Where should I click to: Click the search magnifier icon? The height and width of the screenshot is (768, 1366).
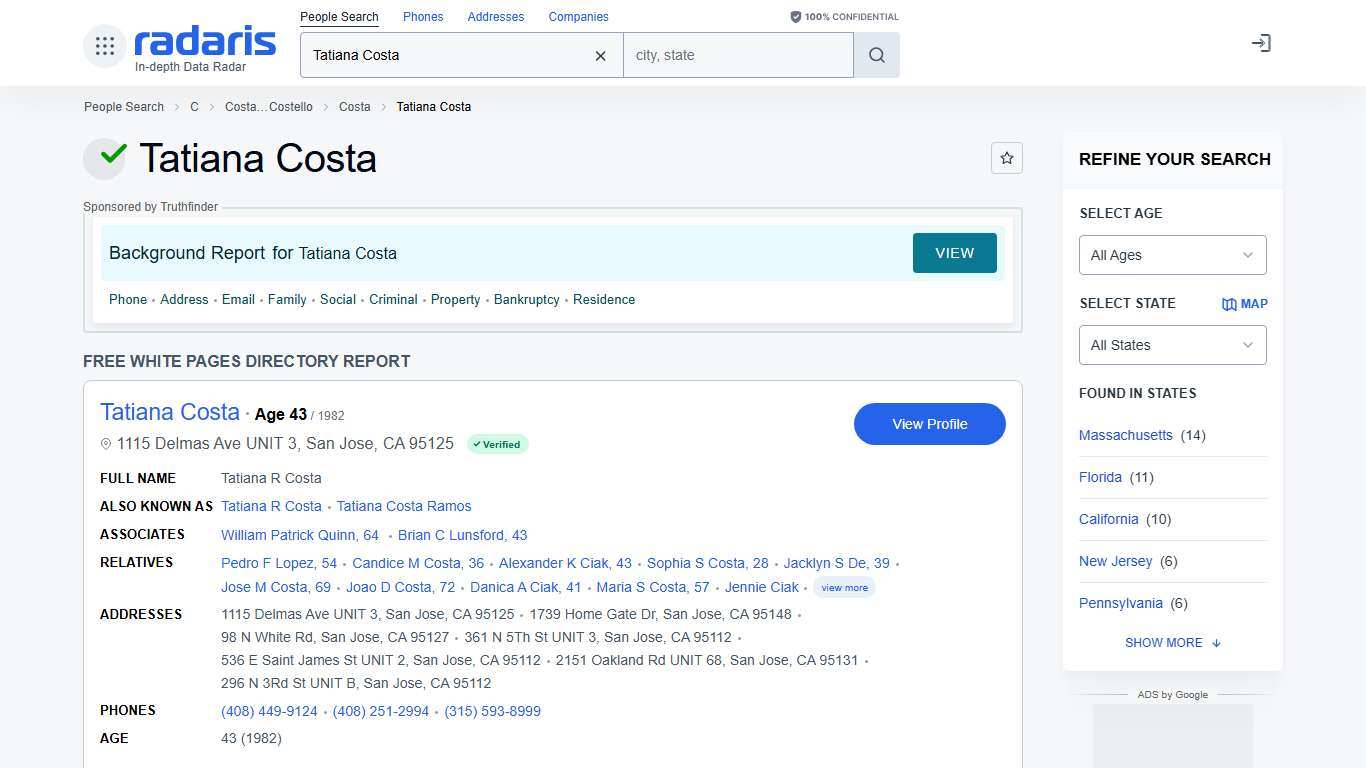coord(876,55)
